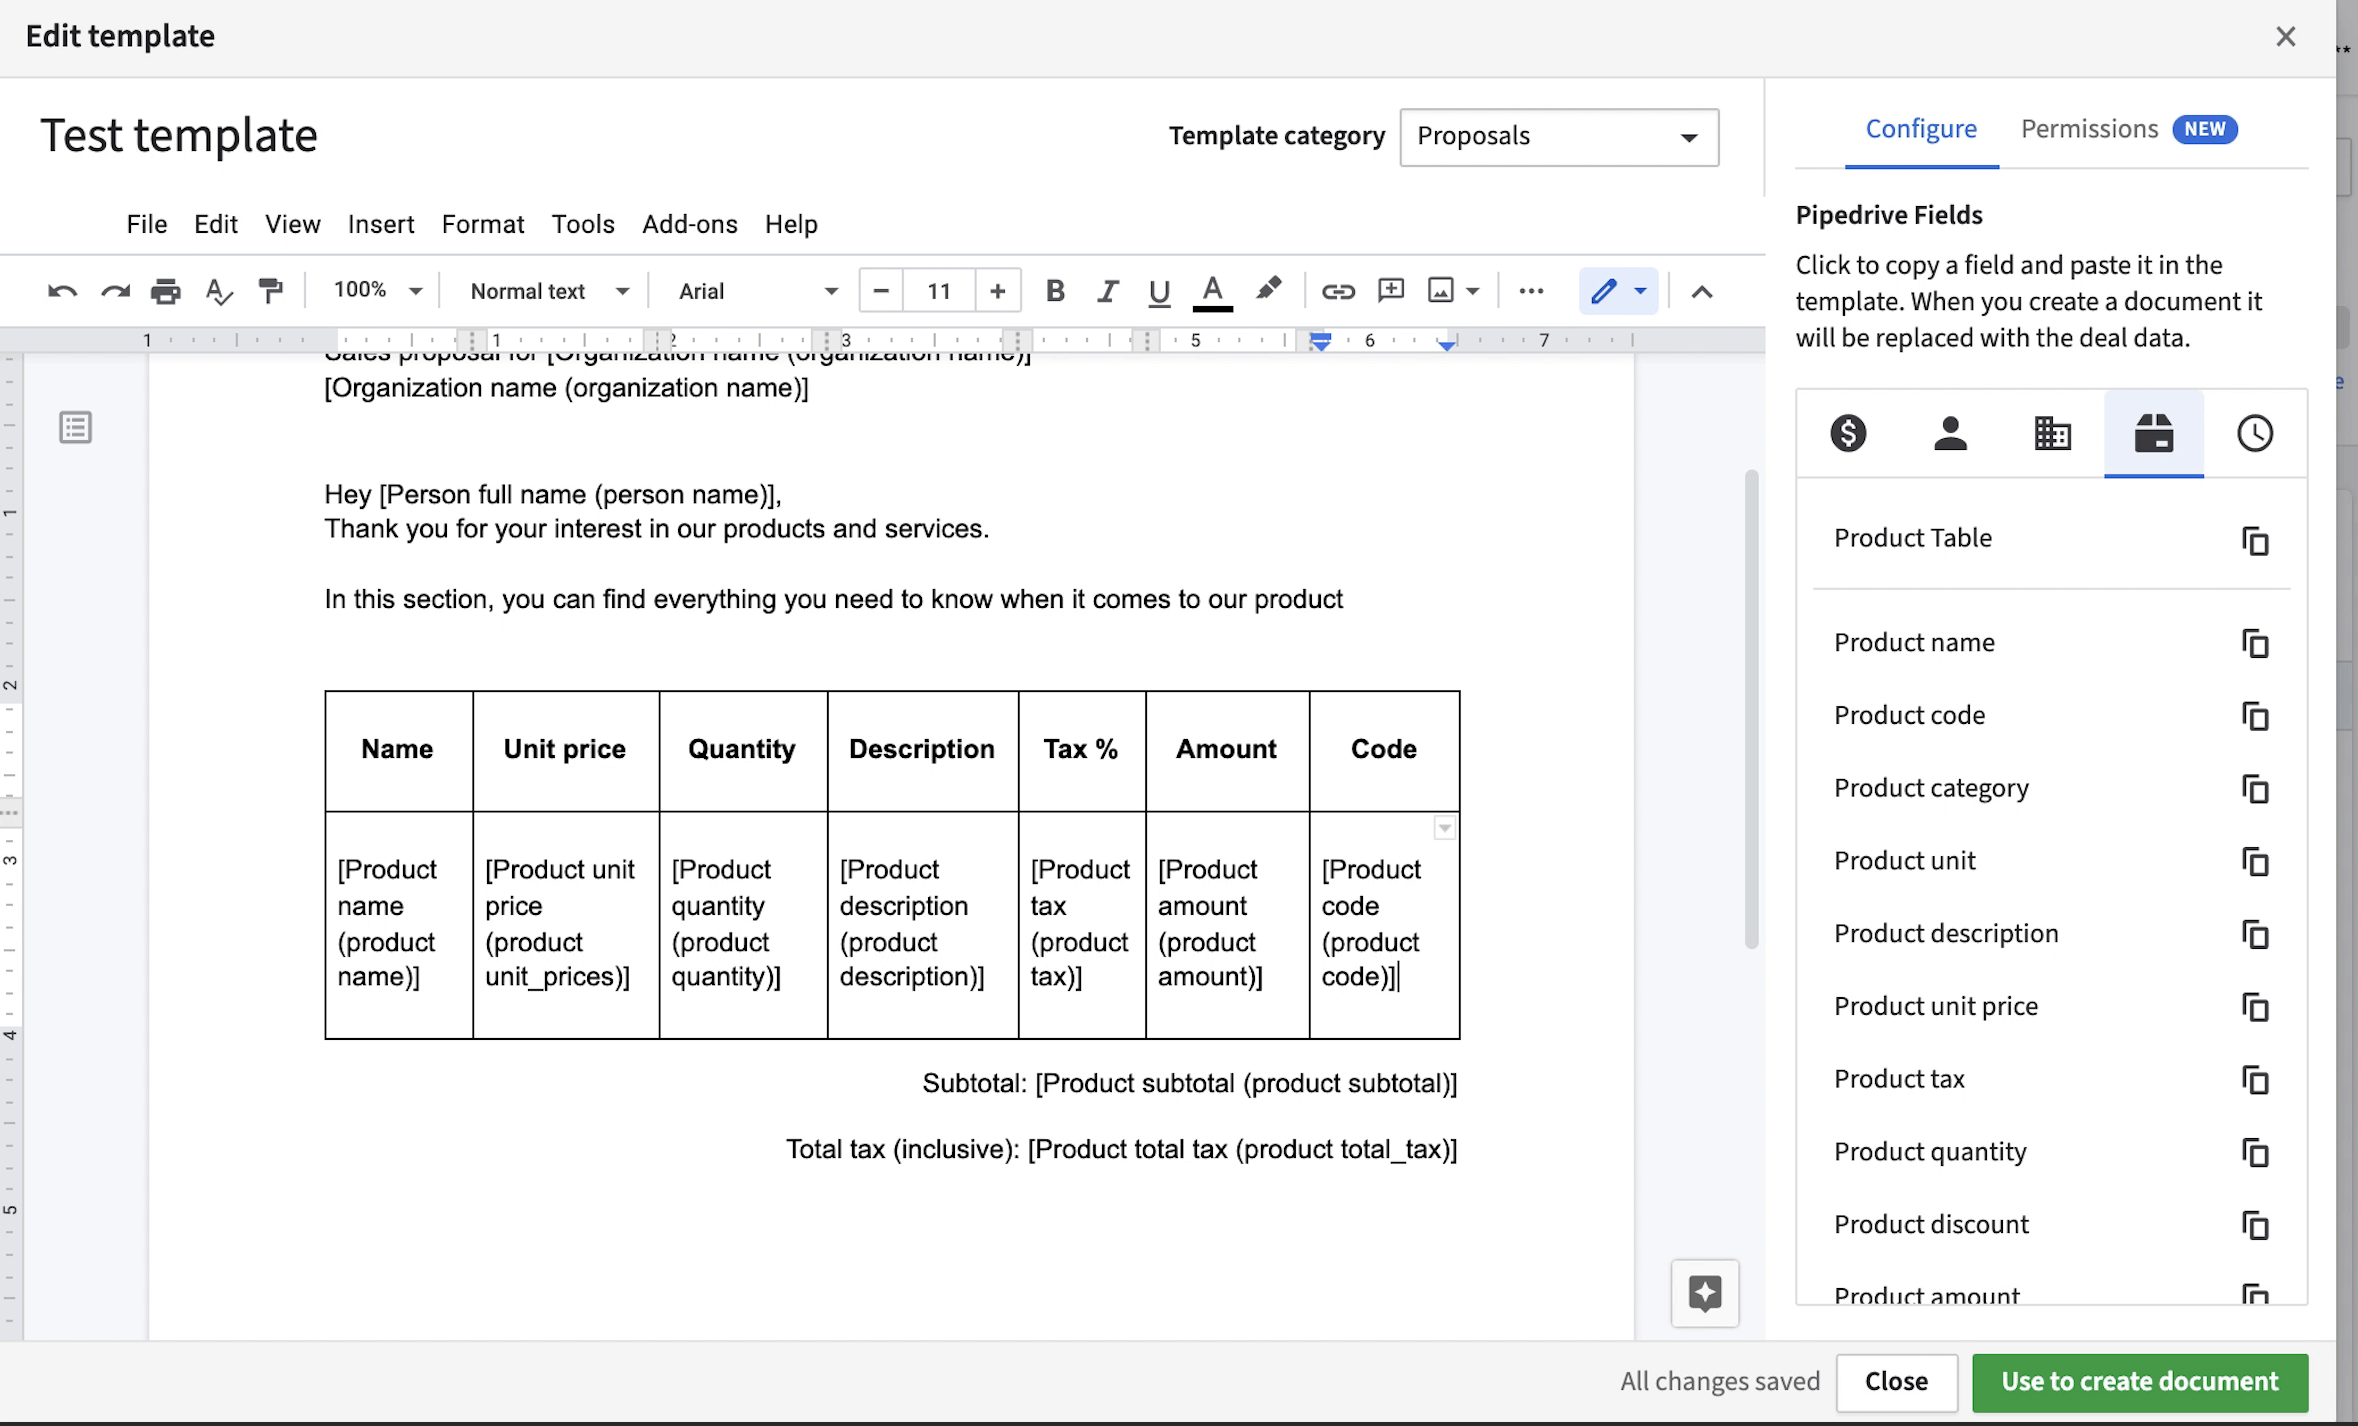Open the Template category dropdown
The image size is (2358, 1426).
[1558, 136]
